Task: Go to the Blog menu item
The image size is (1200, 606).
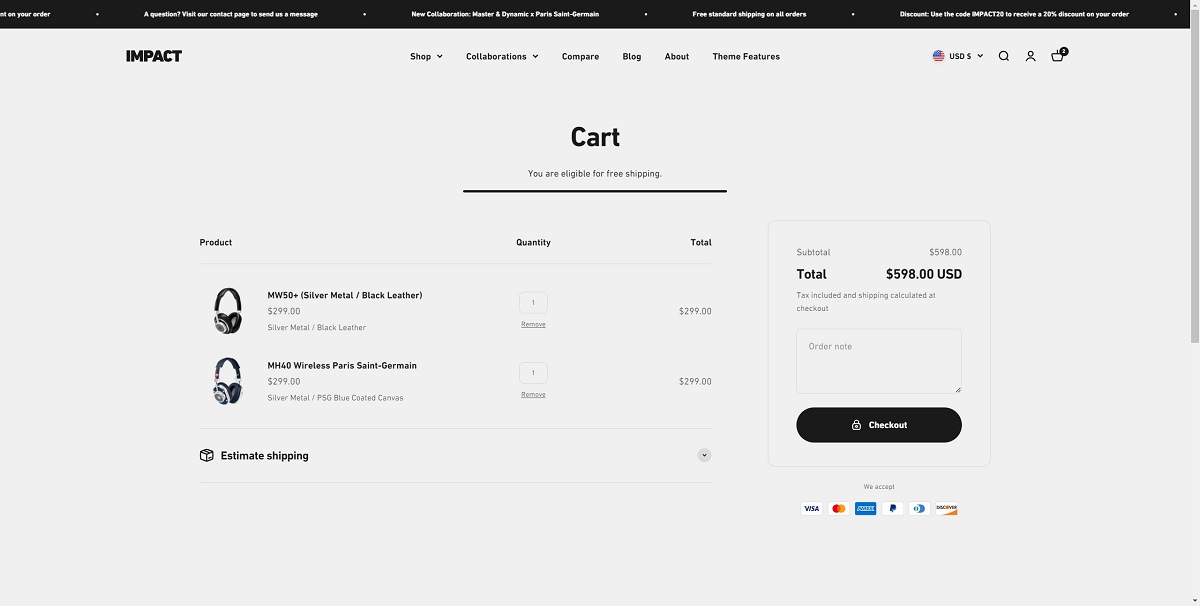Action: 631,56
